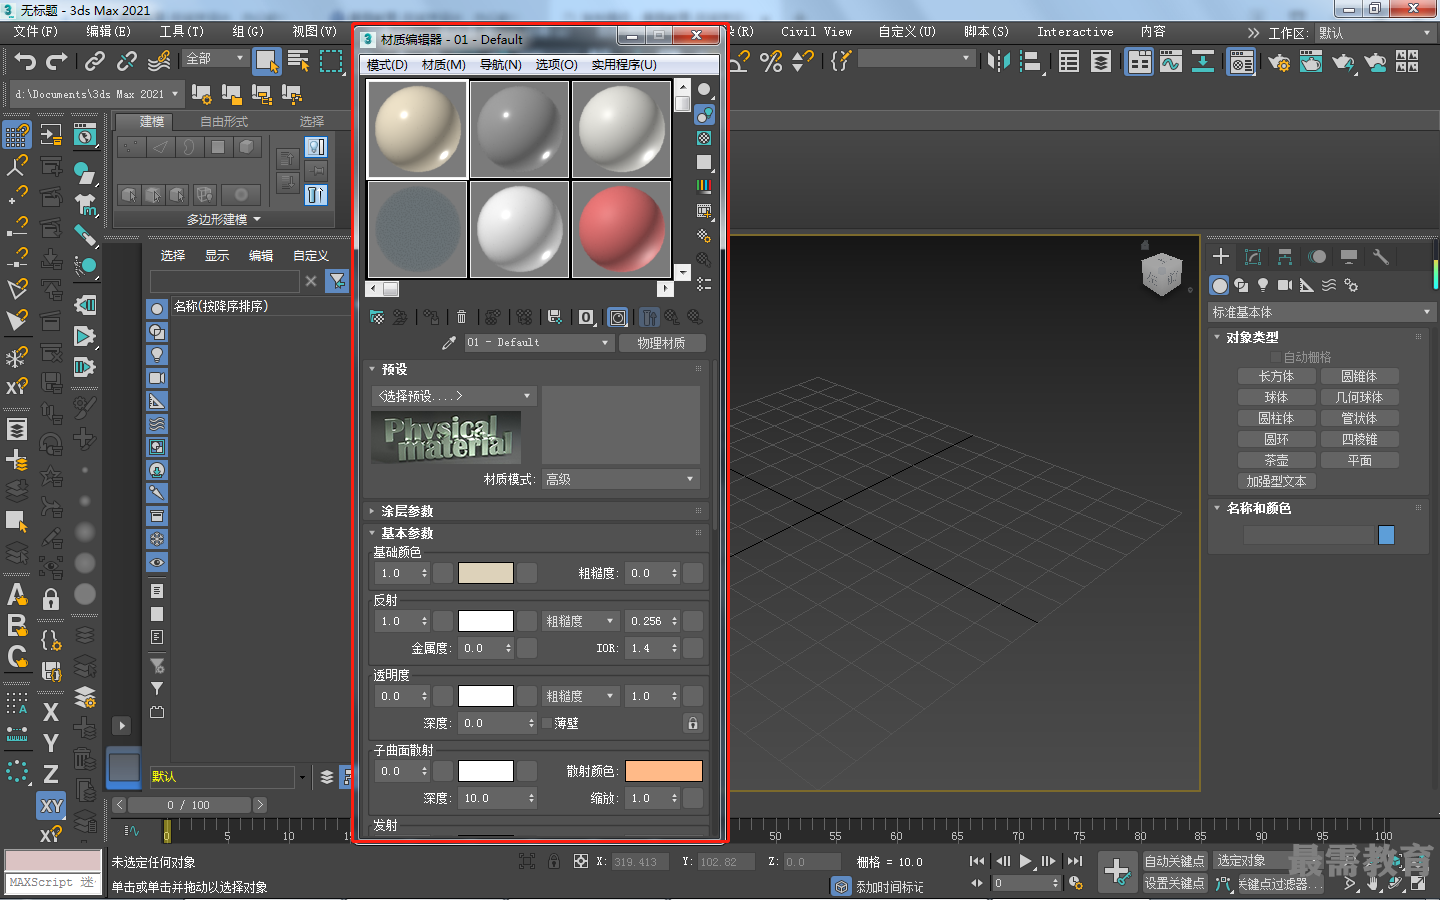Click the Material ID Channel 0 icon
The width and height of the screenshot is (1440, 900).
click(x=587, y=317)
